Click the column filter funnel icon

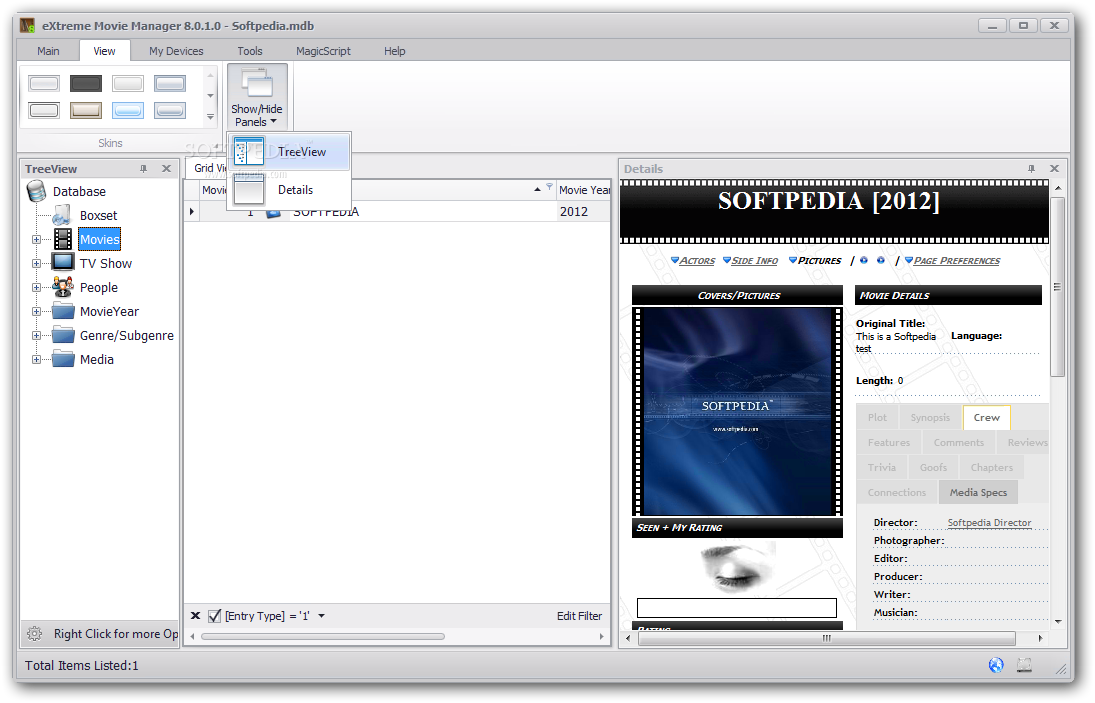click(550, 186)
